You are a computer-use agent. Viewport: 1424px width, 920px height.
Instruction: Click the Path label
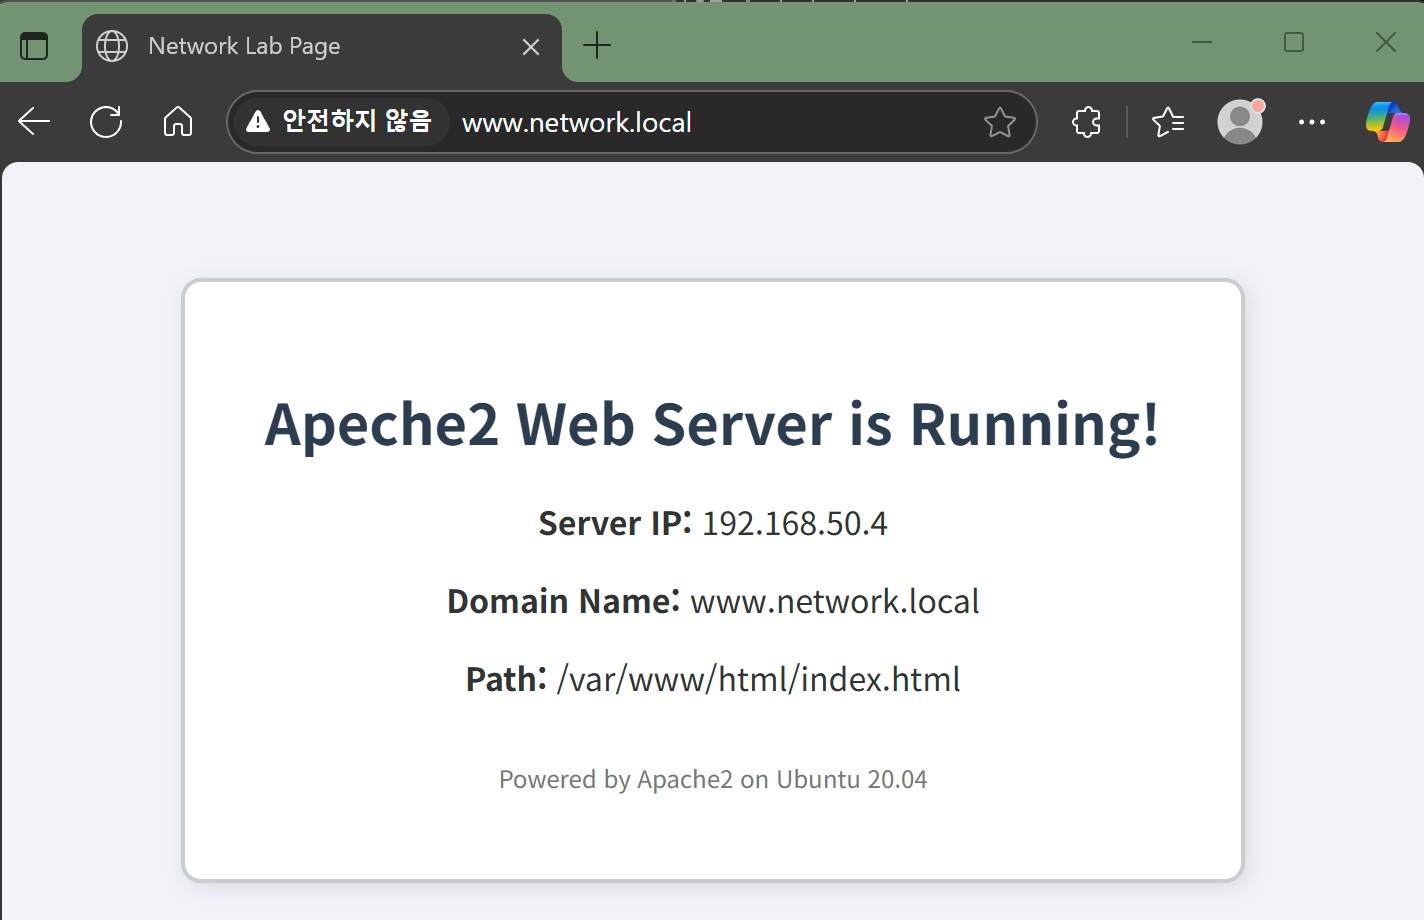tap(506, 679)
